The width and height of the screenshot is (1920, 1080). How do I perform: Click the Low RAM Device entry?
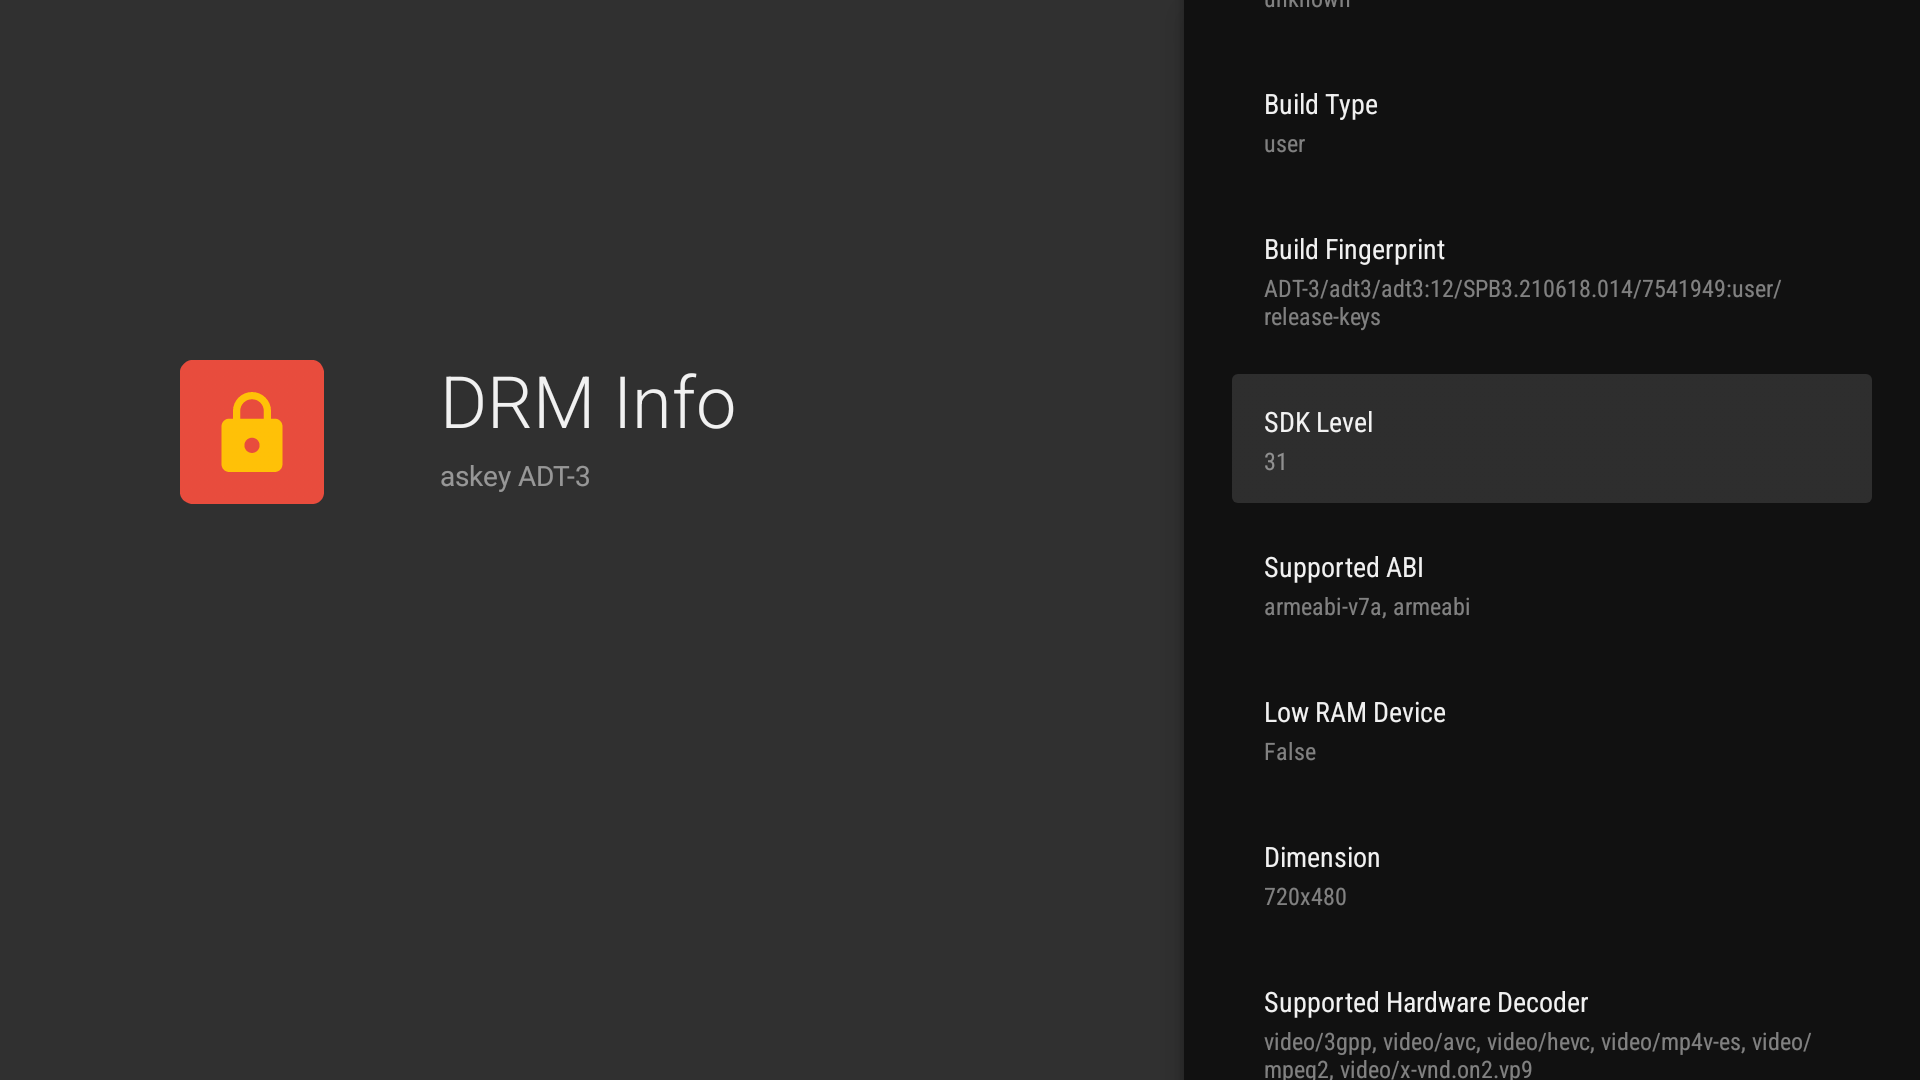[x=1355, y=712]
